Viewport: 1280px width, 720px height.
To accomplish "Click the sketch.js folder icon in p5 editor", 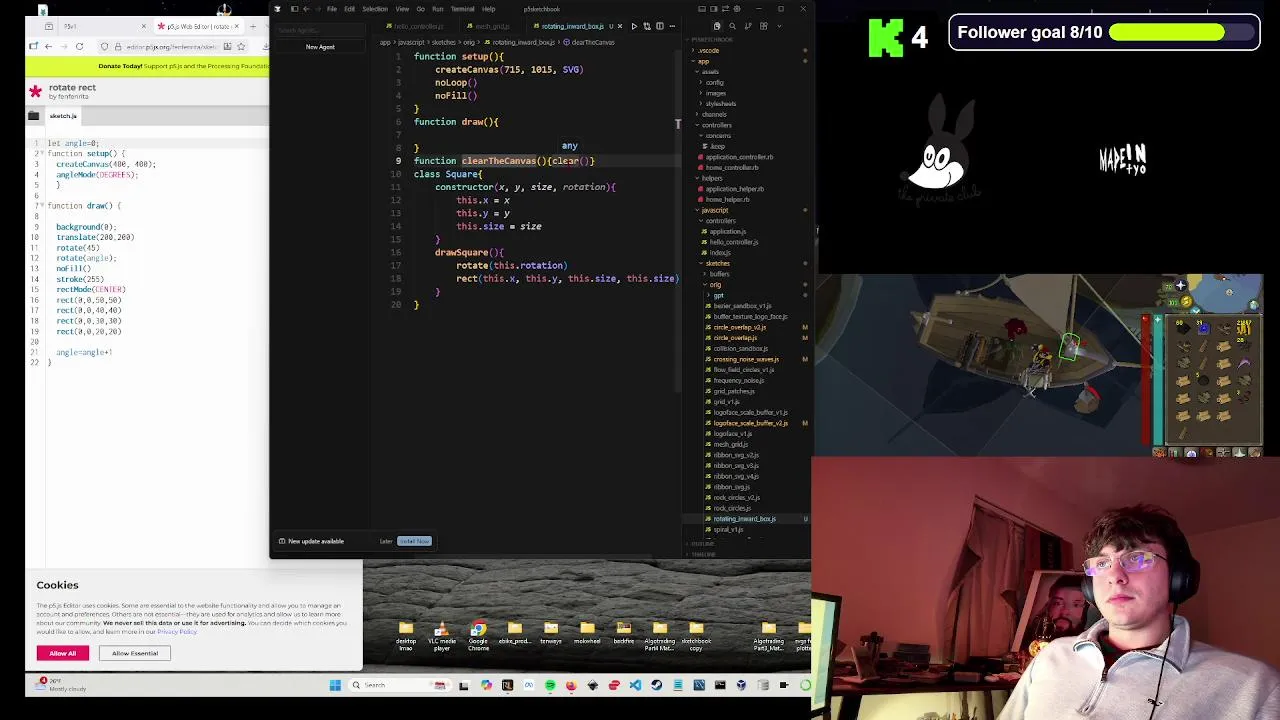I will pyautogui.click(x=34, y=116).
